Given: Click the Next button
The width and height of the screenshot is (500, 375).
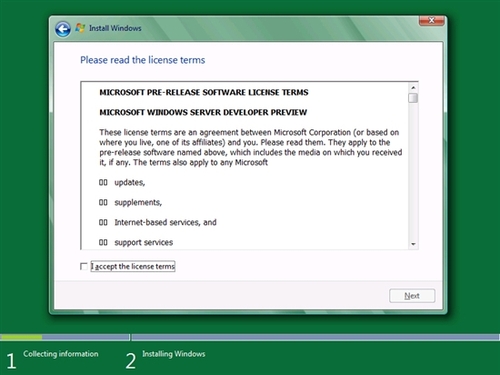Looking at the screenshot, I should pos(412,296).
